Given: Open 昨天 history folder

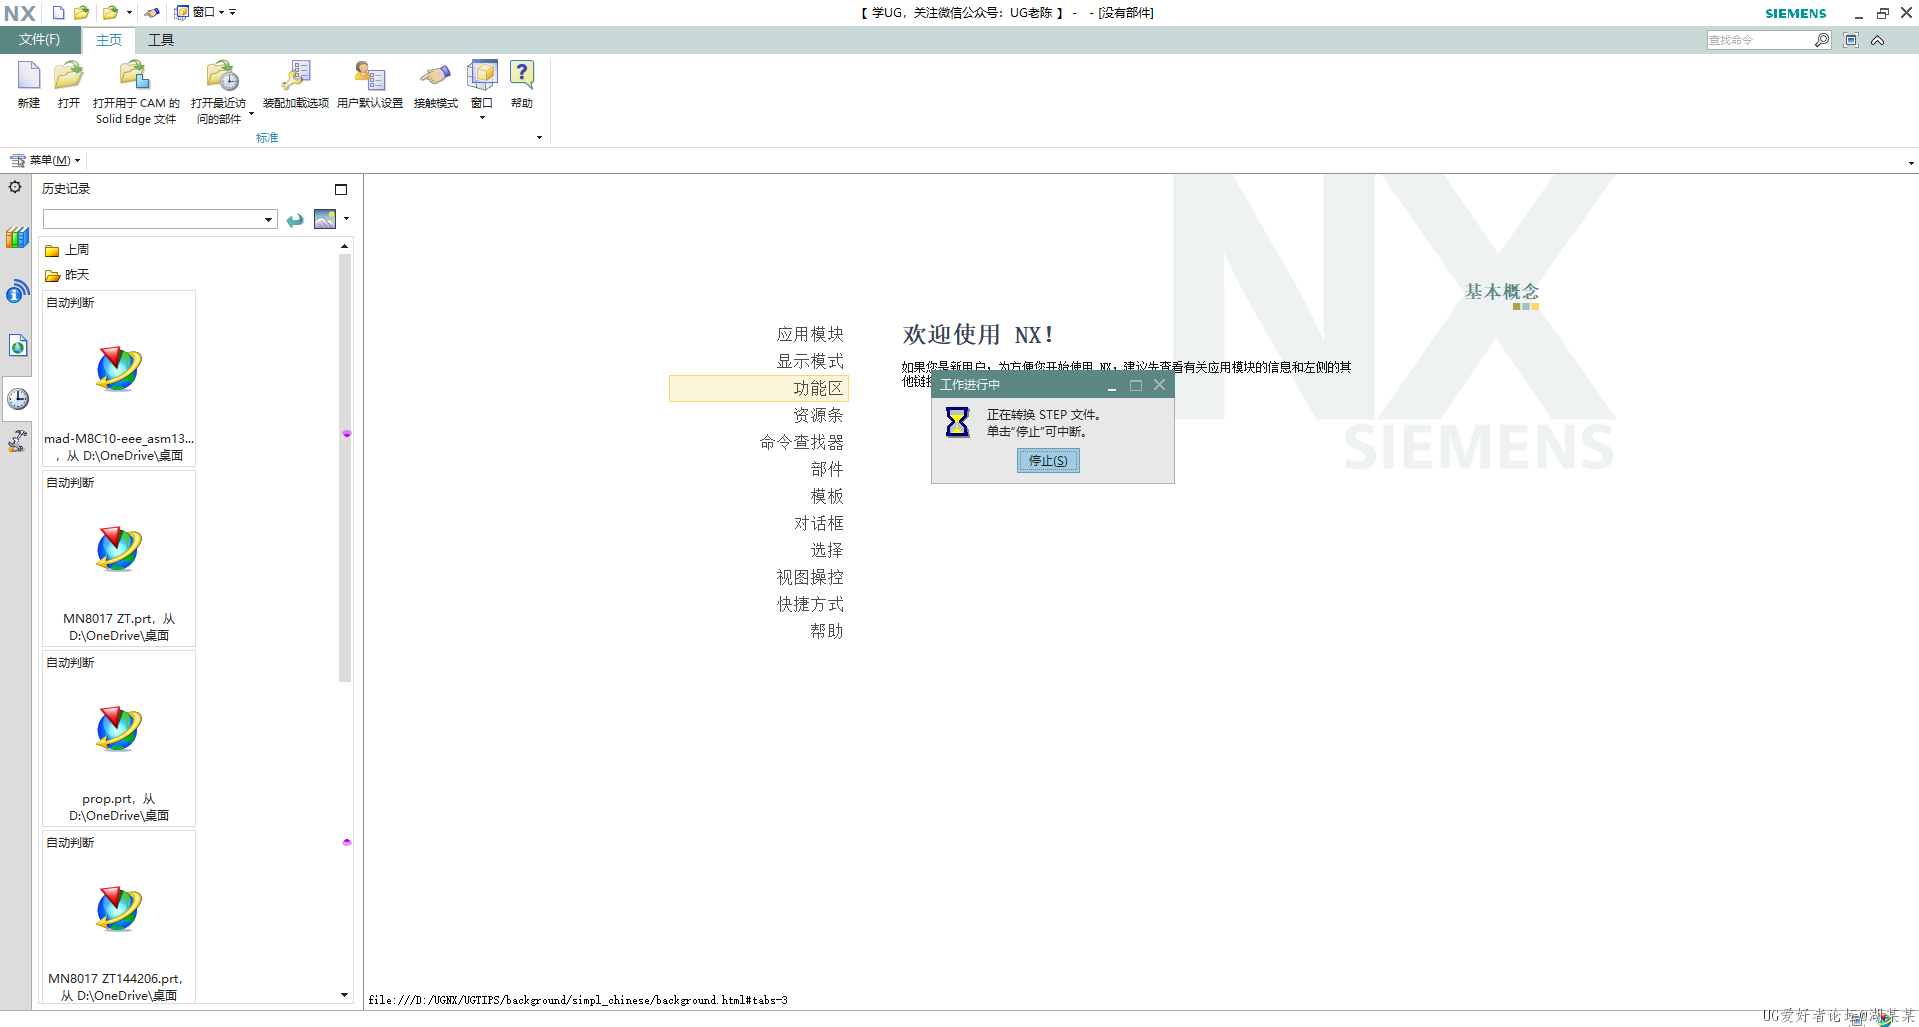Looking at the screenshot, I should coord(67,275).
